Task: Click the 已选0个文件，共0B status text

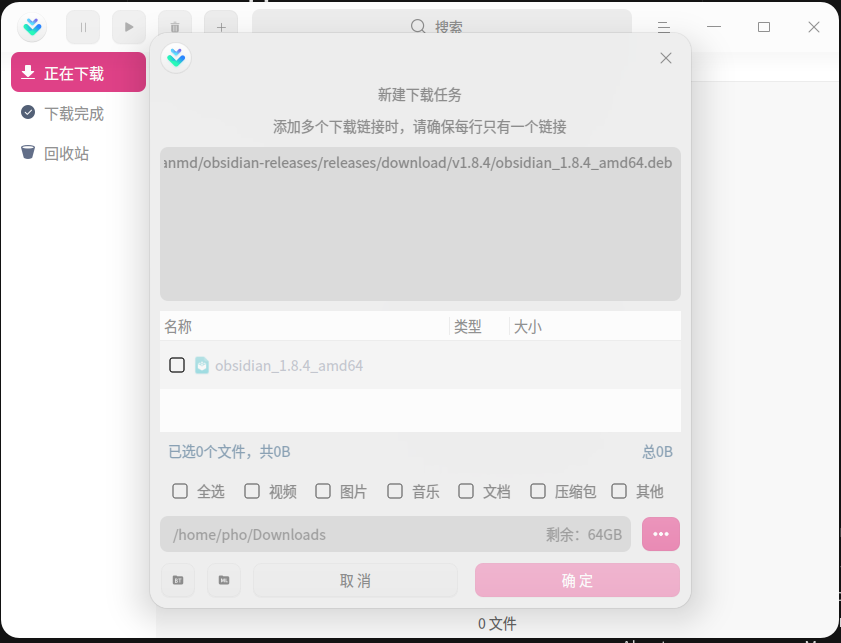Action: 230,452
